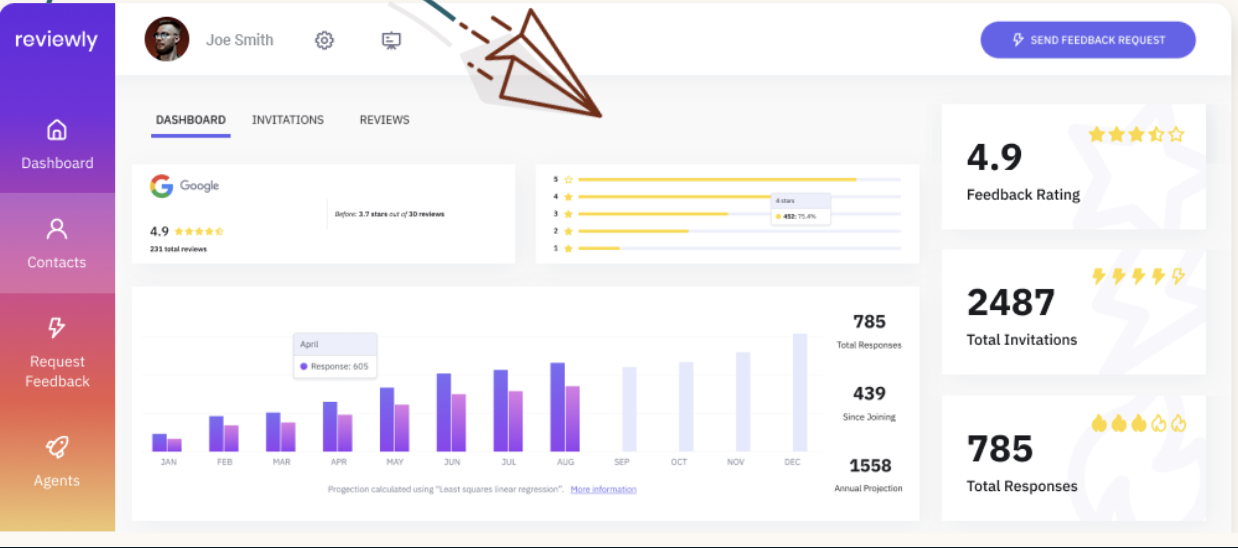Screen dimensions: 1238x548
Task: Click the FEB bar in chart
Action: point(224,434)
